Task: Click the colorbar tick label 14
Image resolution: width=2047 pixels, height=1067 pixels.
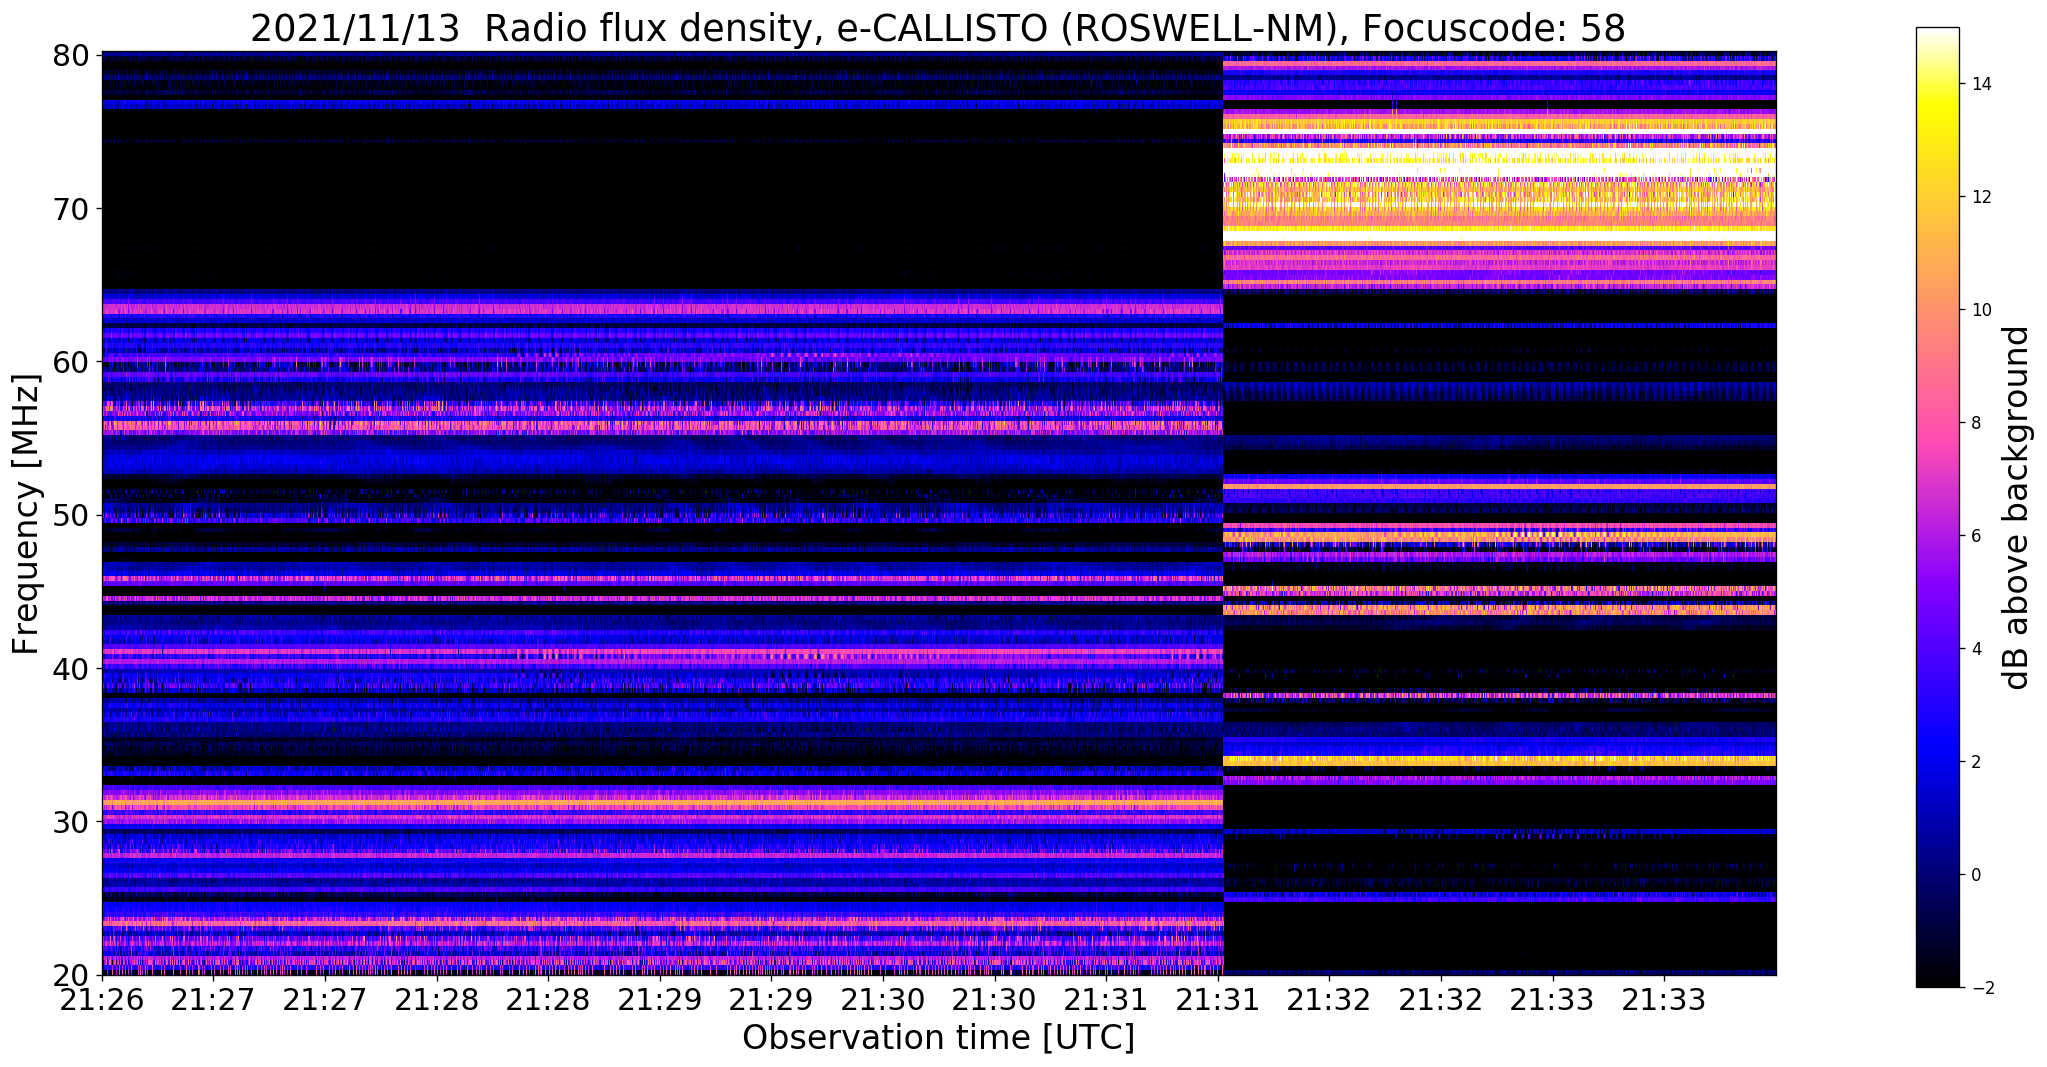Action: (1981, 84)
